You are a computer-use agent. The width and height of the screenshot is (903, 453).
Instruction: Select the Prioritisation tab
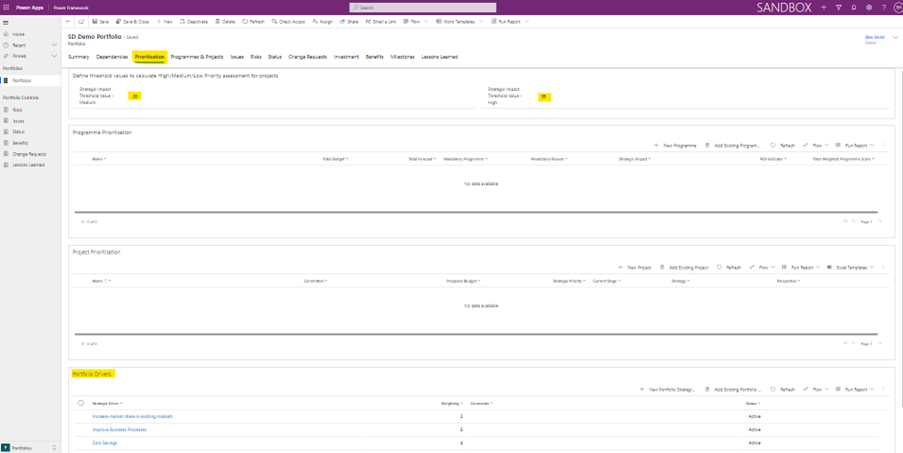(150, 57)
